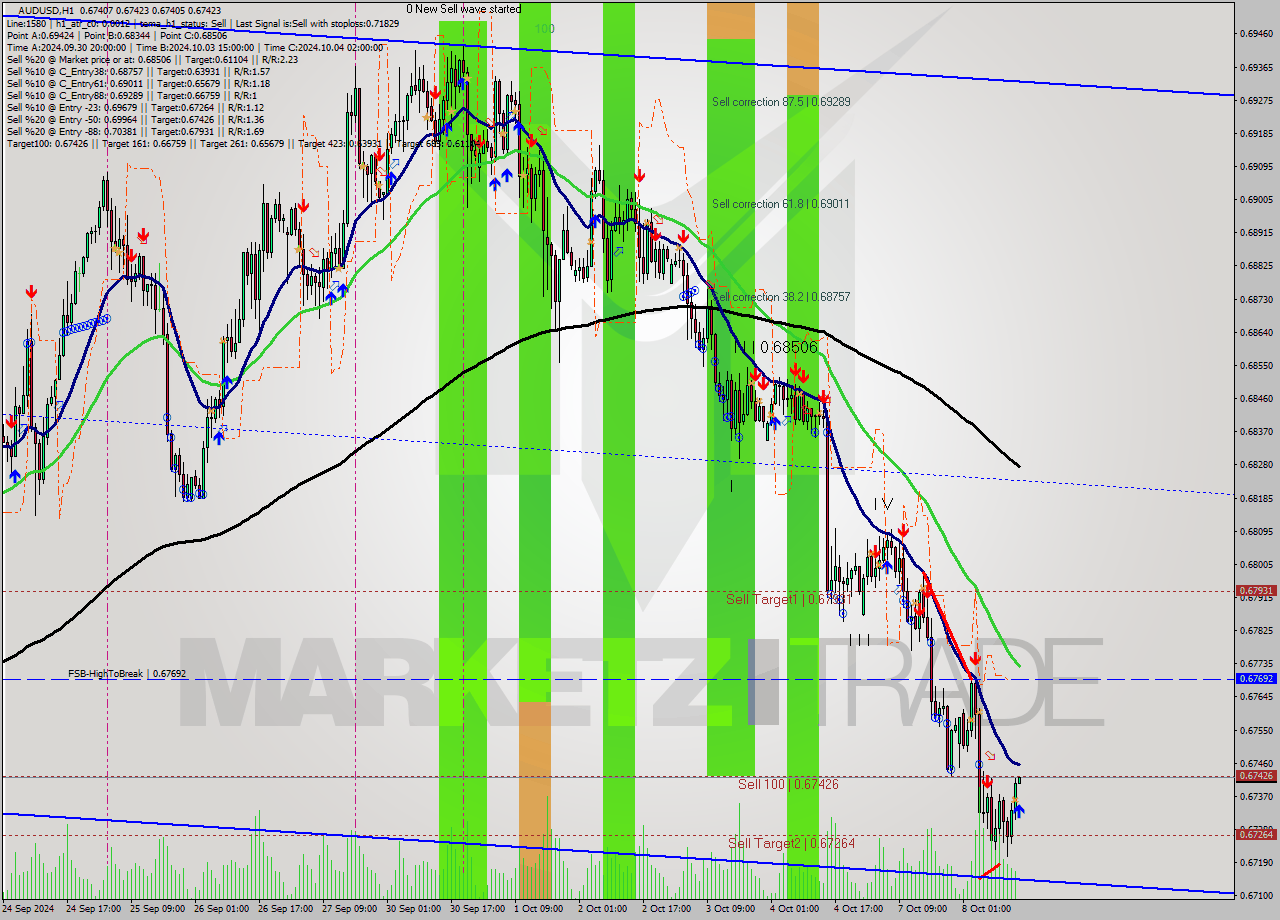Image resolution: width=1280 pixels, height=920 pixels.
Task: Click the 0.67735 price axis value
Action: point(1256,663)
